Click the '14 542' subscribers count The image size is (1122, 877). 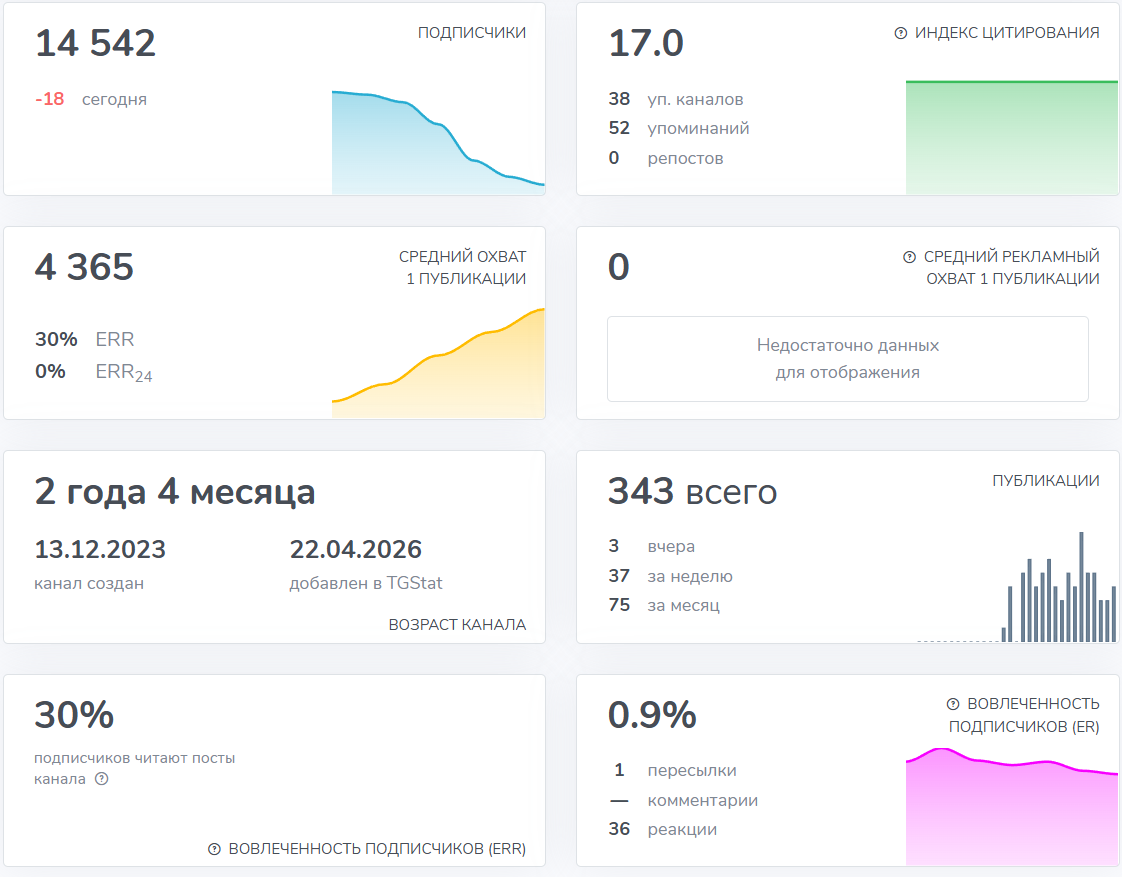click(95, 43)
